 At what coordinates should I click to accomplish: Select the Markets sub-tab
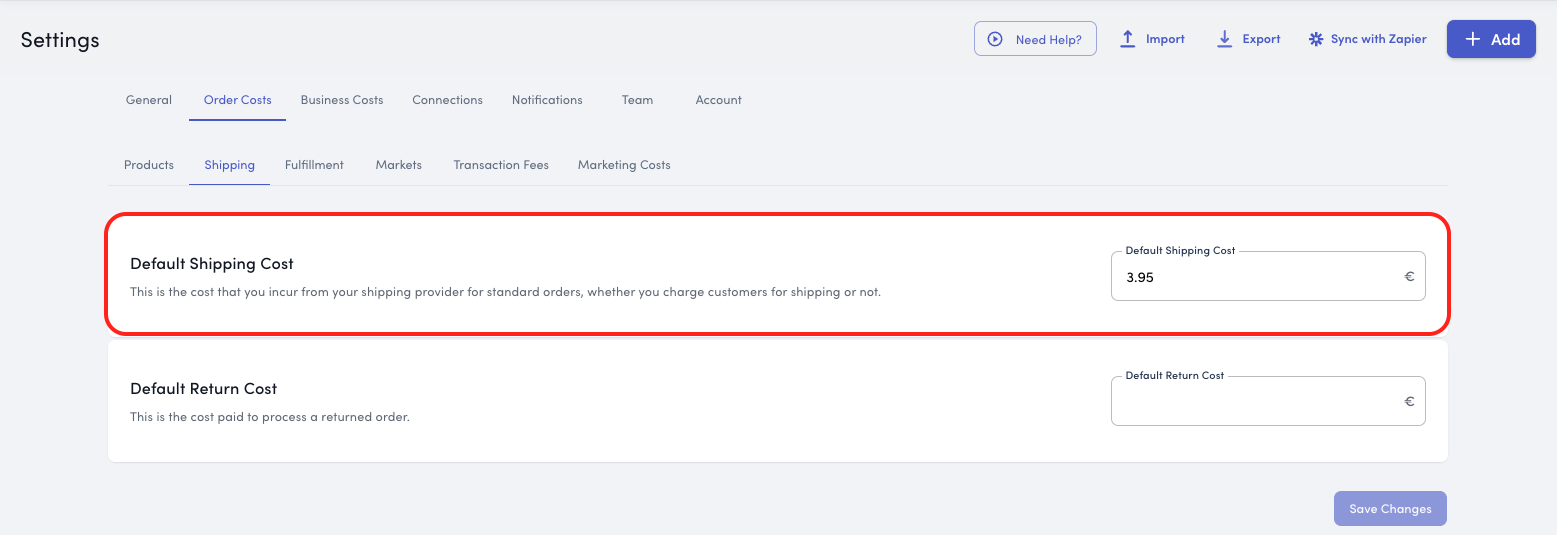point(398,165)
